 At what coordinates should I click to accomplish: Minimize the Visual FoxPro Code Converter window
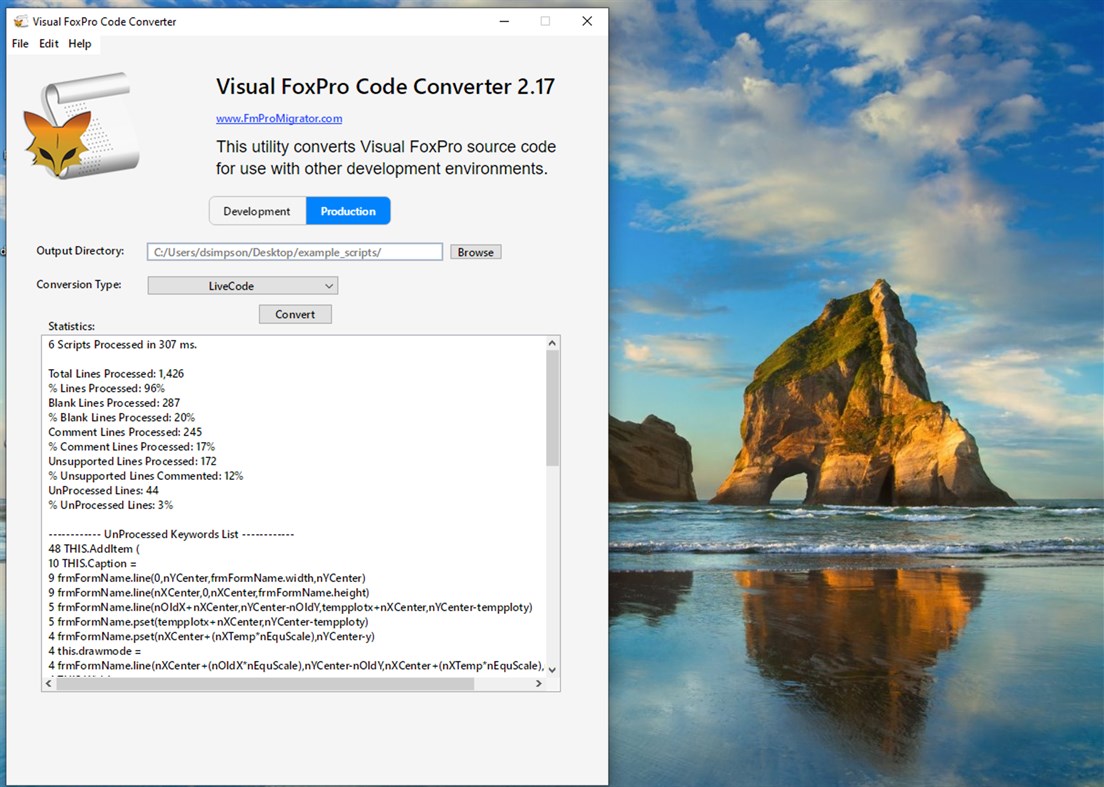[x=504, y=21]
